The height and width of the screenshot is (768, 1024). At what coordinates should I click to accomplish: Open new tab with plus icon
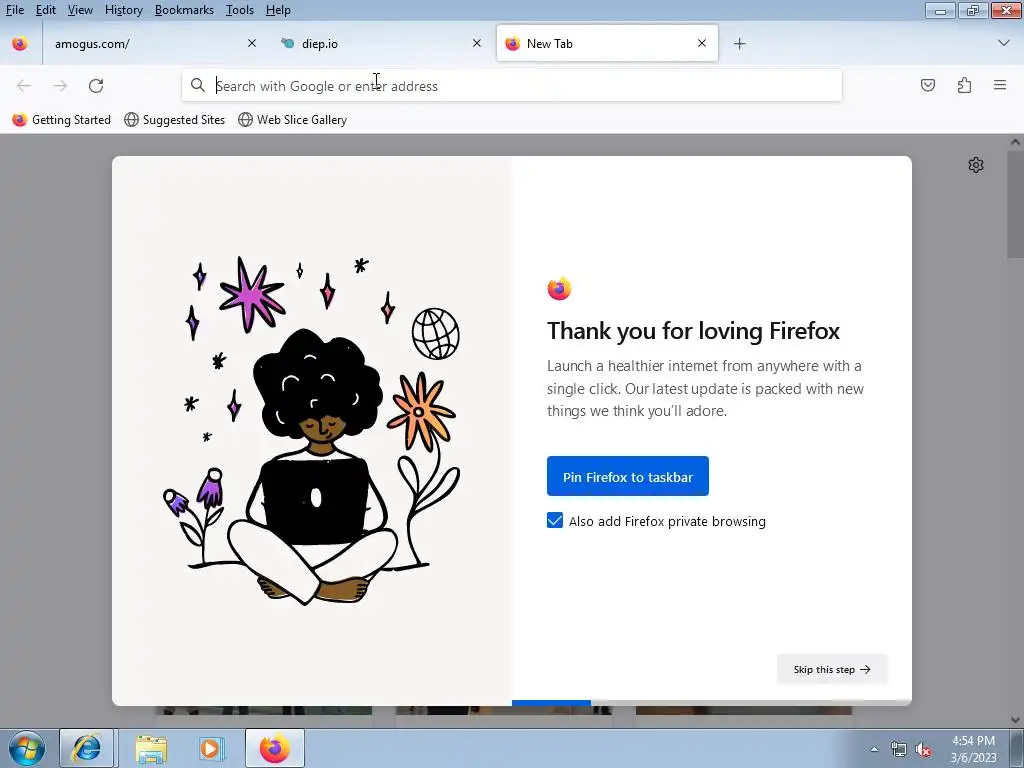(739, 44)
